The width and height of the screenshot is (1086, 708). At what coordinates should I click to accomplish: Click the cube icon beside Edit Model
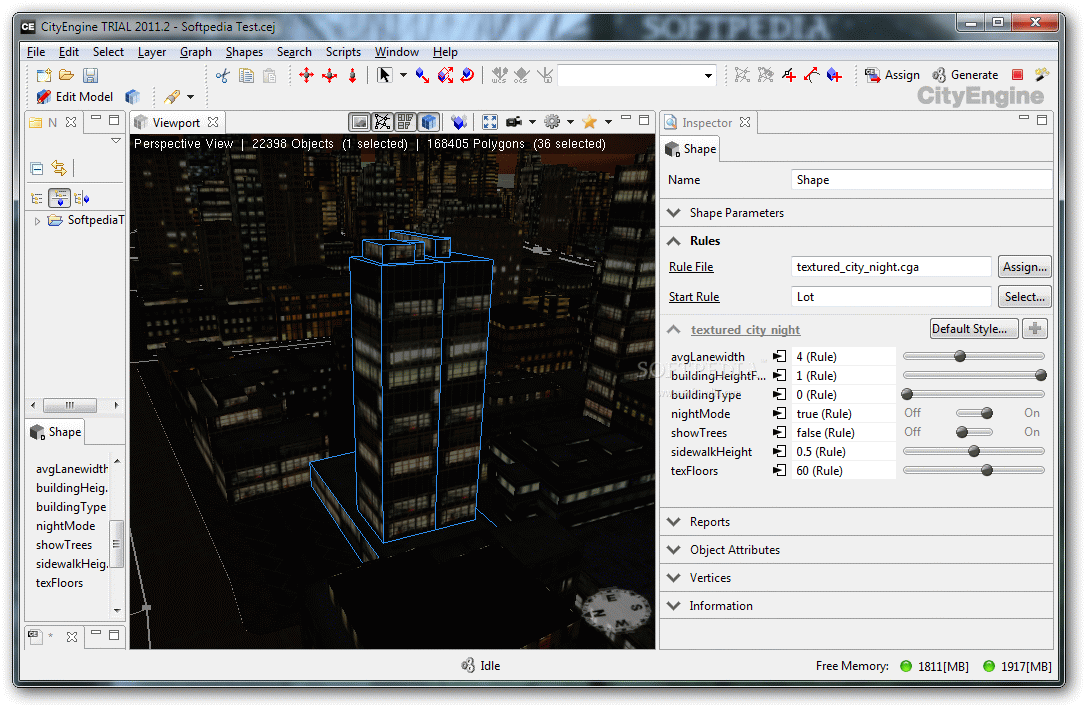click(x=132, y=97)
